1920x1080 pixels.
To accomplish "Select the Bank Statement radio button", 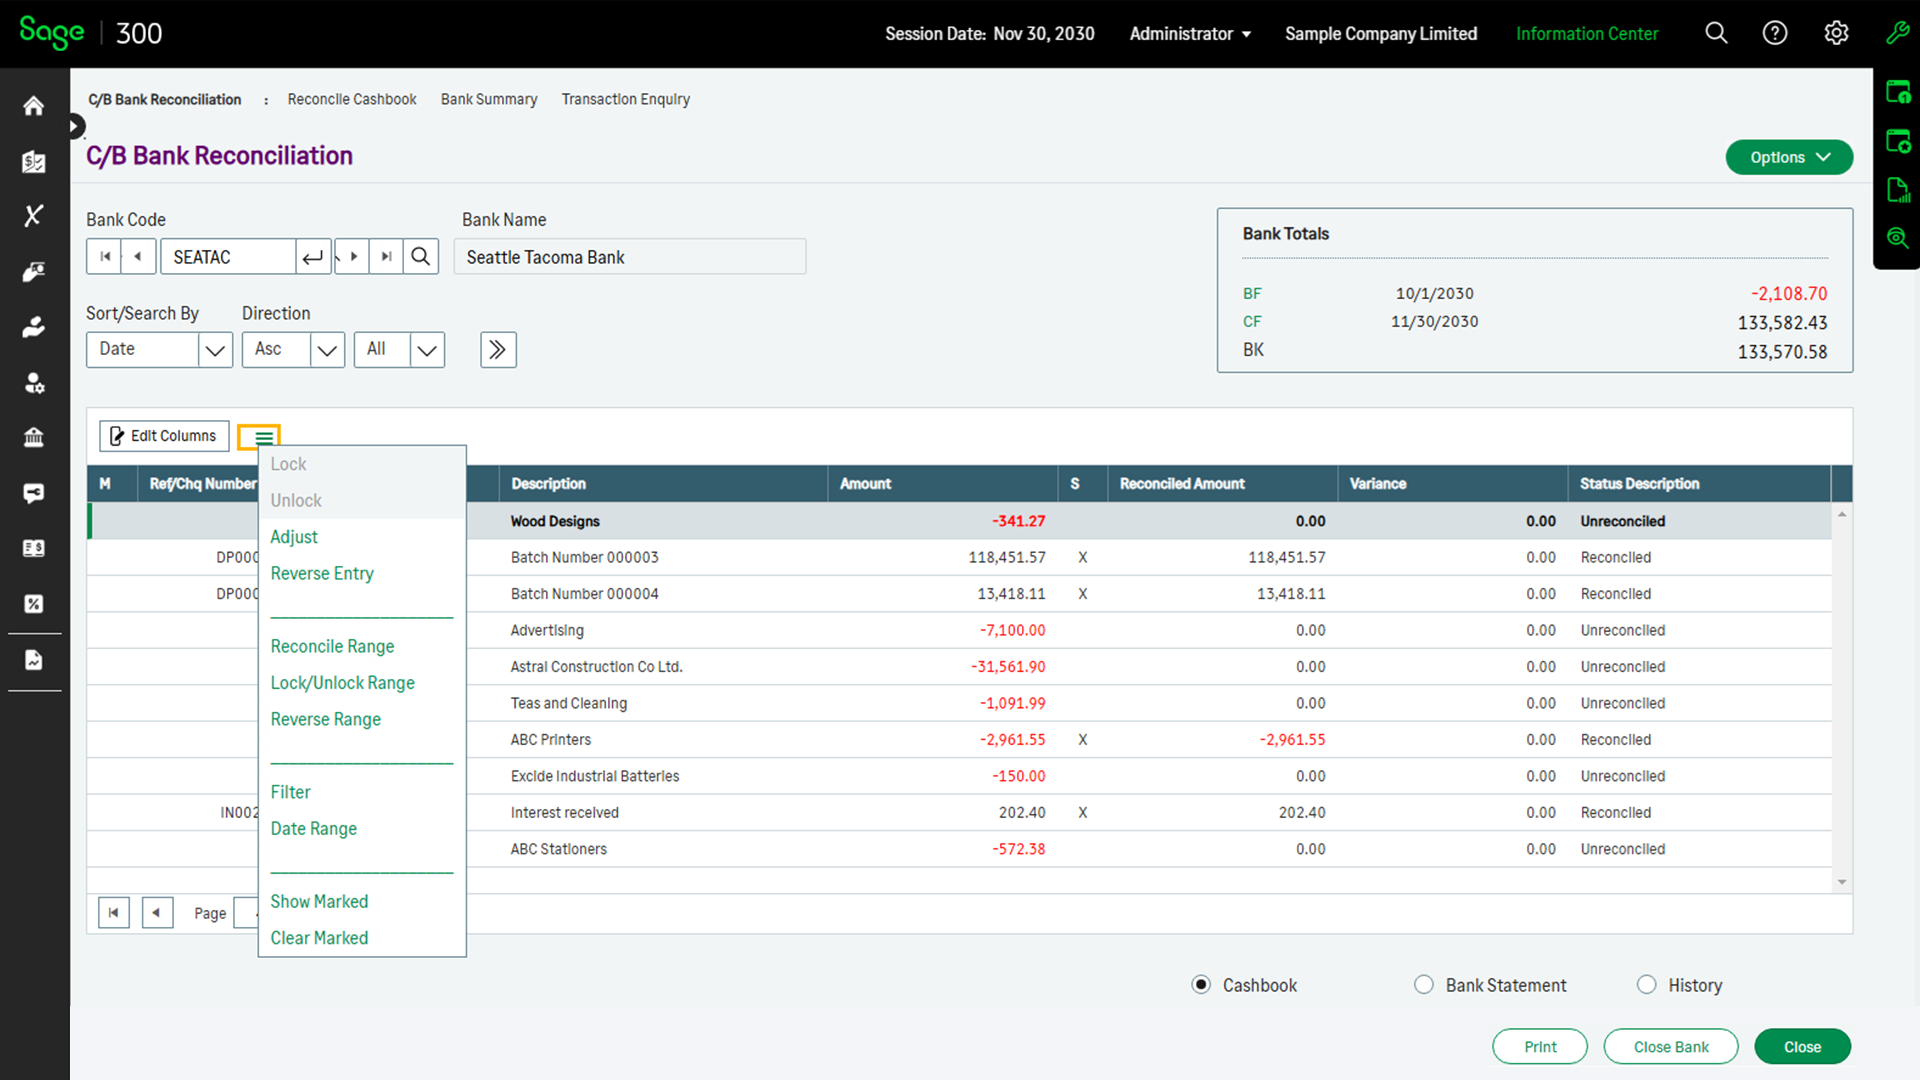I will tap(1424, 984).
